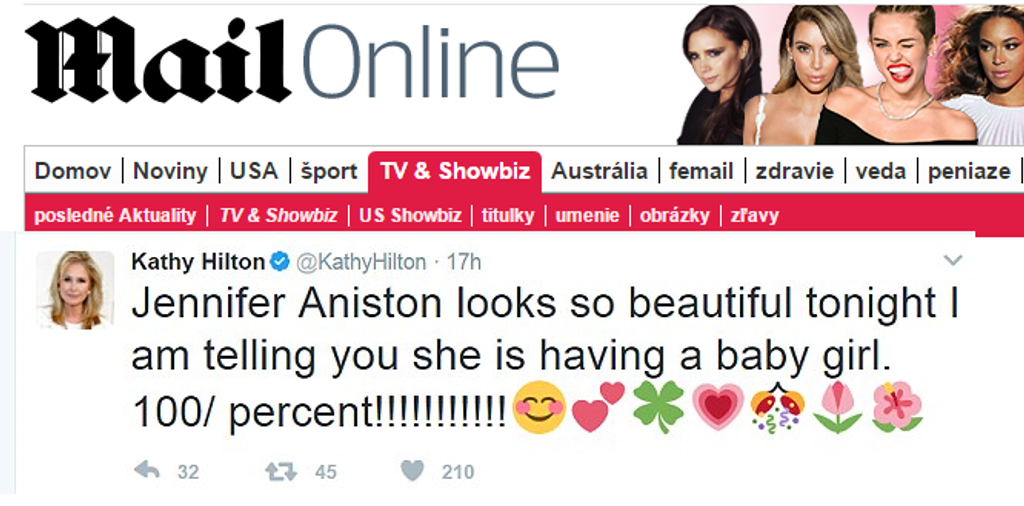This screenshot has height=506, width=1024.
Task: Click the tweet reply arrow icon
Action: tap(147, 471)
